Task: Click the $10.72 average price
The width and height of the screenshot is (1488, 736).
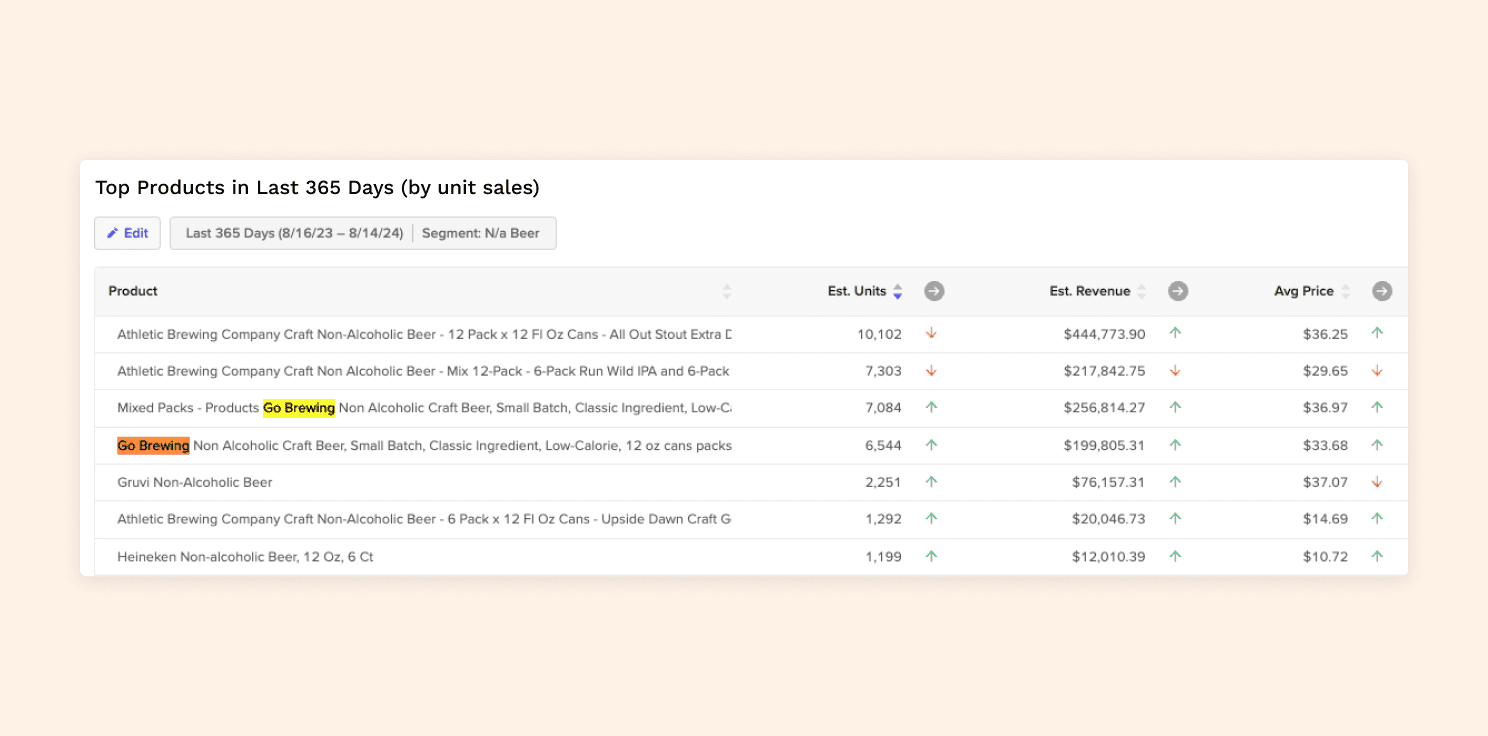Action: 1326,556
